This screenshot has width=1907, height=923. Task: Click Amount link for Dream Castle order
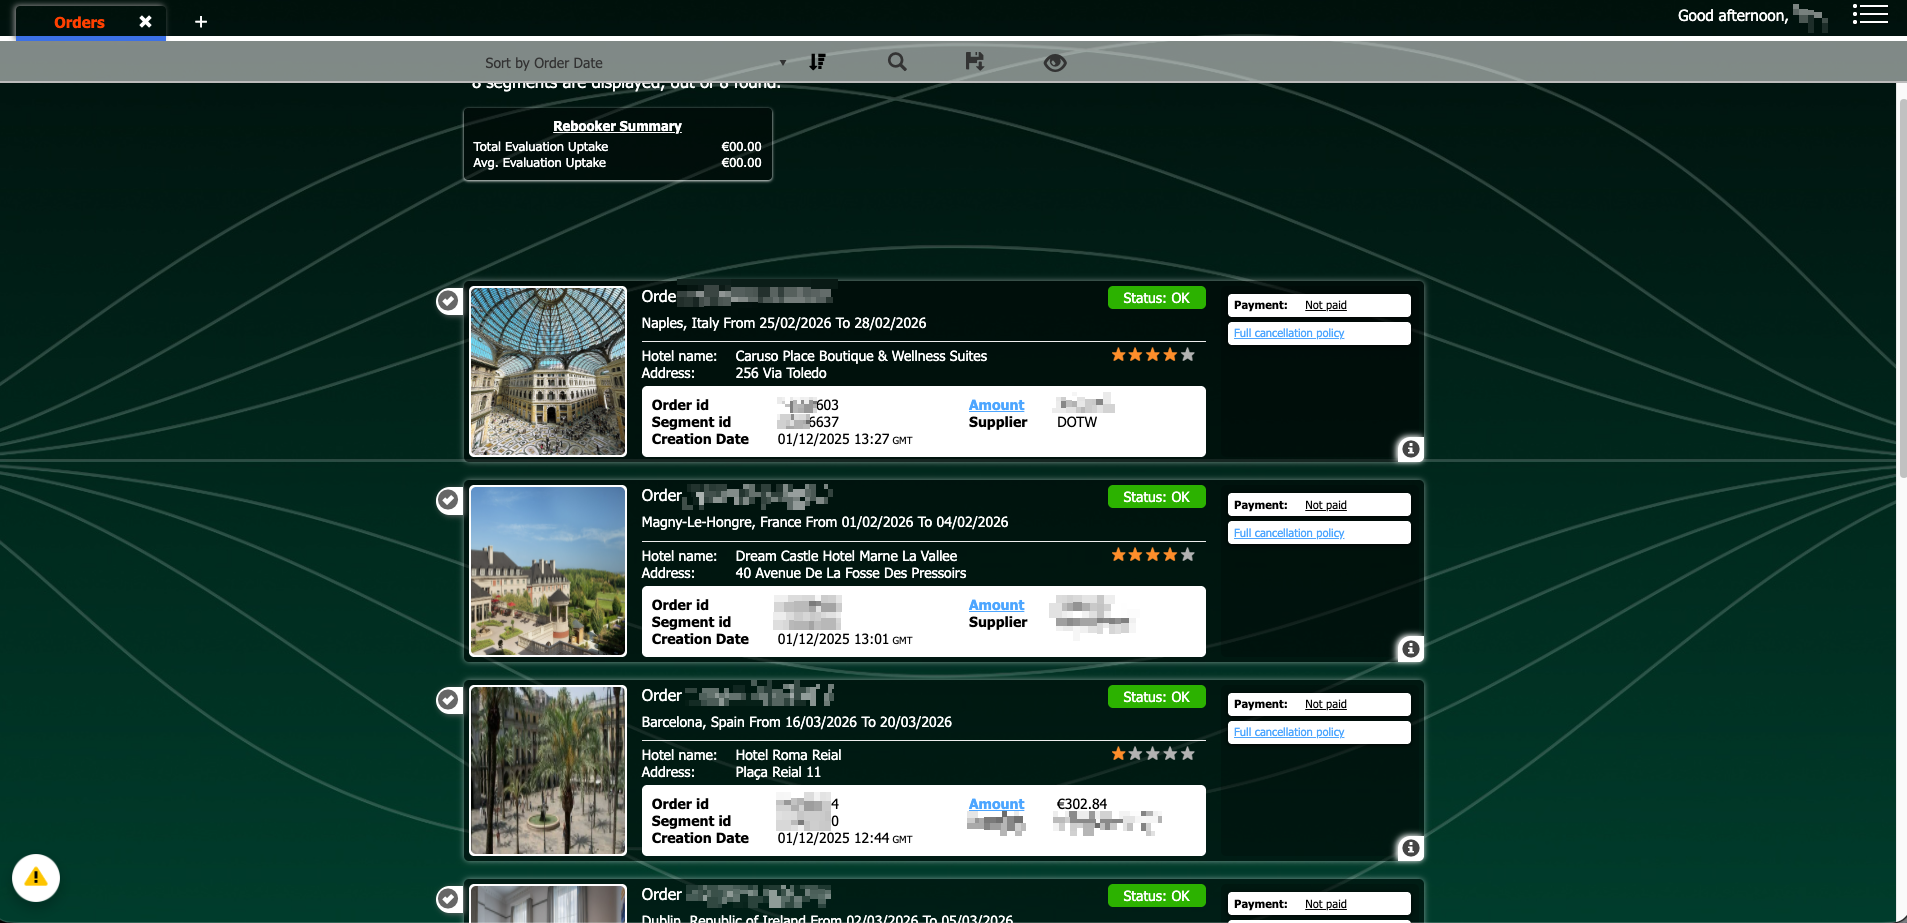996,605
